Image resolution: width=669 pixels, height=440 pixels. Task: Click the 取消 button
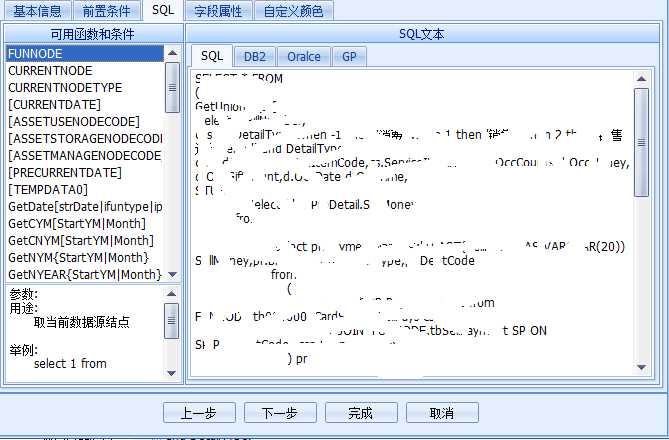442,413
